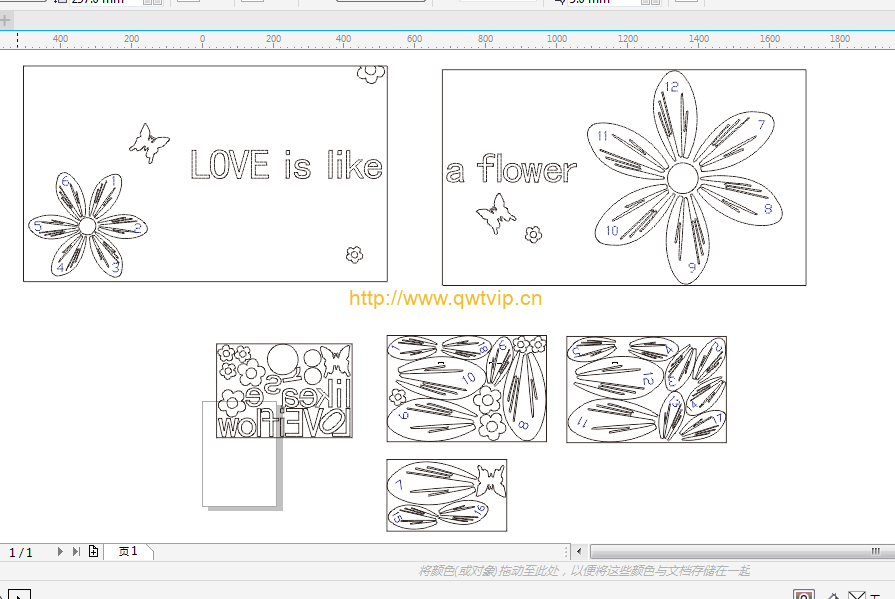The height and width of the screenshot is (599, 895).
Task: Click the scroll-left arrow of horizontal scrollbar
Action: click(579, 552)
